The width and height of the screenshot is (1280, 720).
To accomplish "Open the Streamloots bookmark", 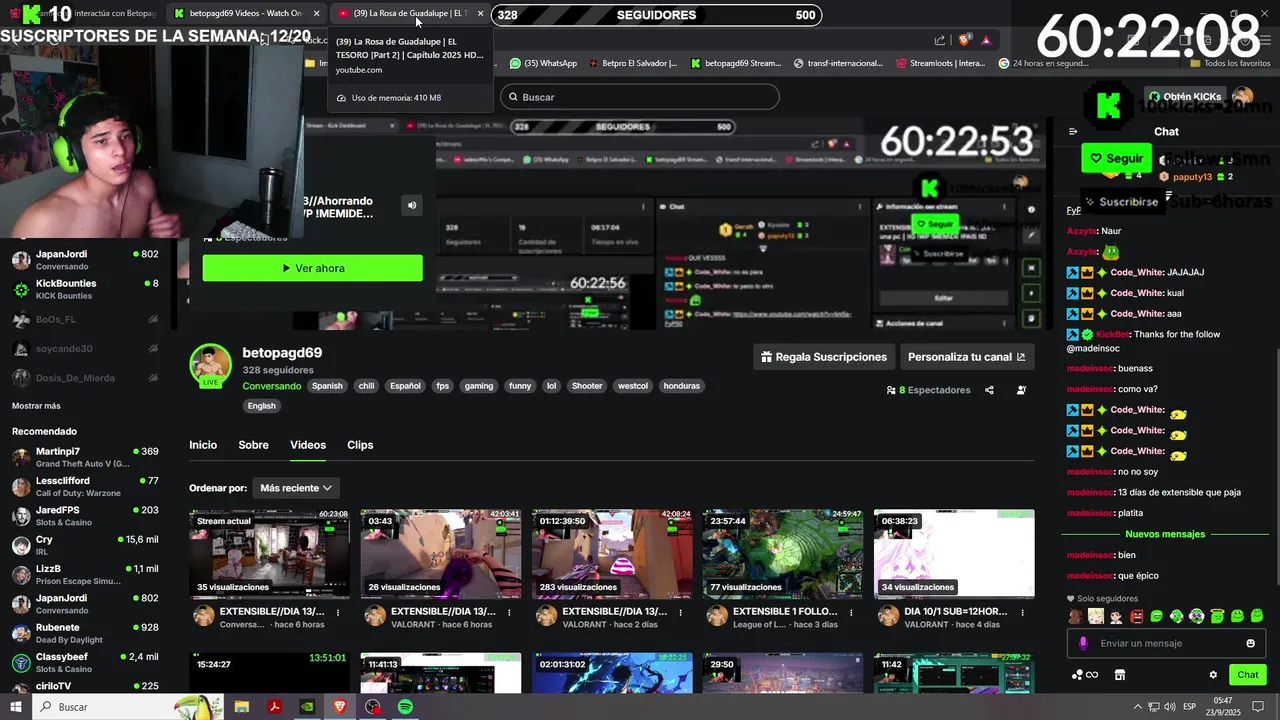I will click(x=941, y=63).
